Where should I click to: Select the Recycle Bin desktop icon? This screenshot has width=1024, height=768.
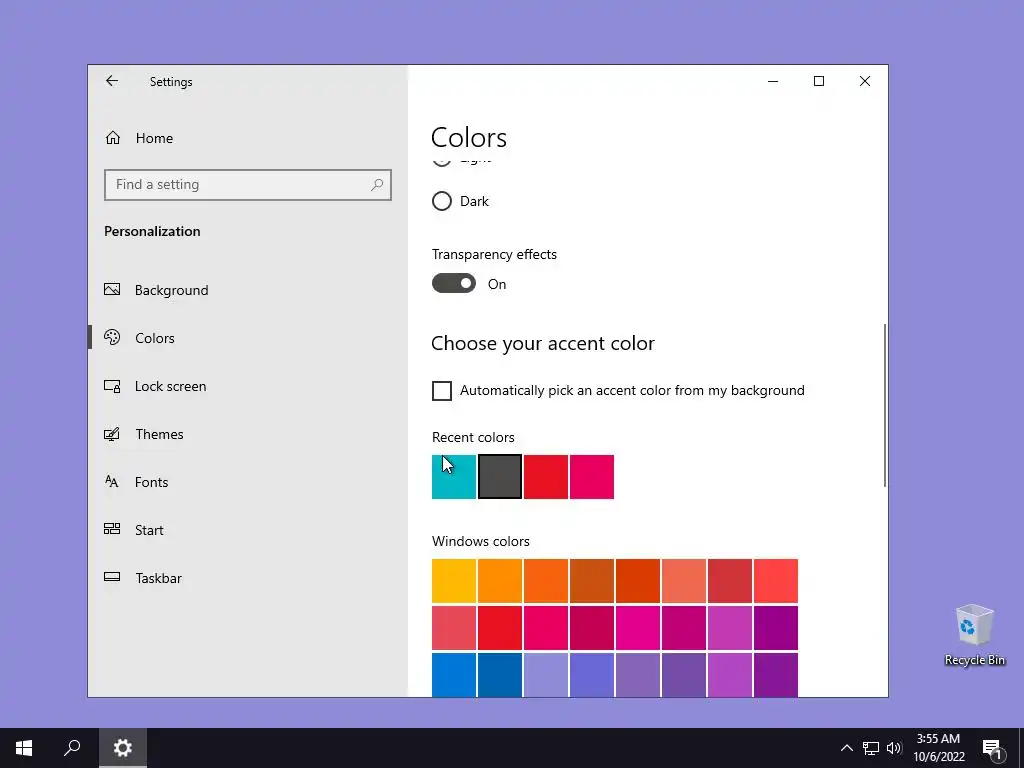pos(974,634)
